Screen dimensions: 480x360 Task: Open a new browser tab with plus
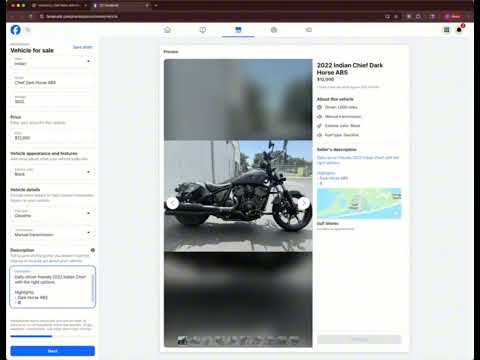(x=156, y=6)
